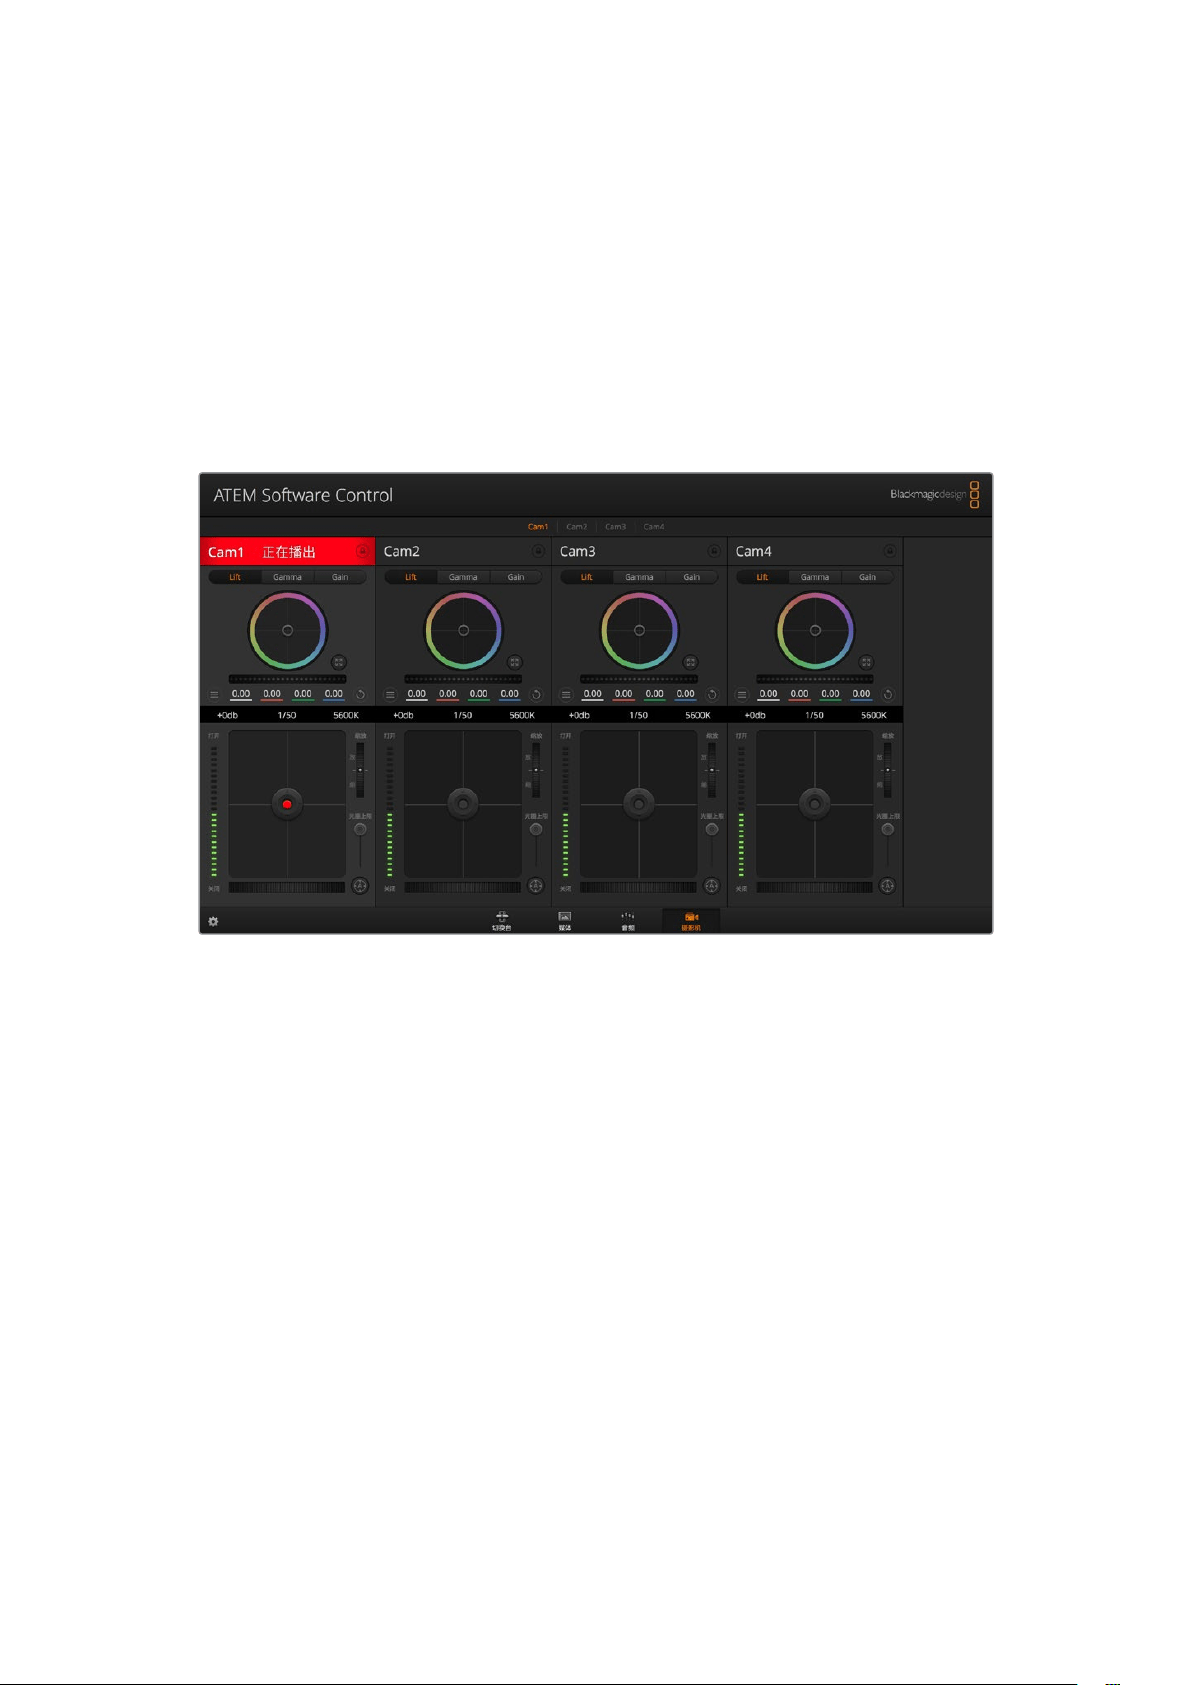Click Cam1 luminance value field
1192x1685 pixels.
click(x=241, y=694)
